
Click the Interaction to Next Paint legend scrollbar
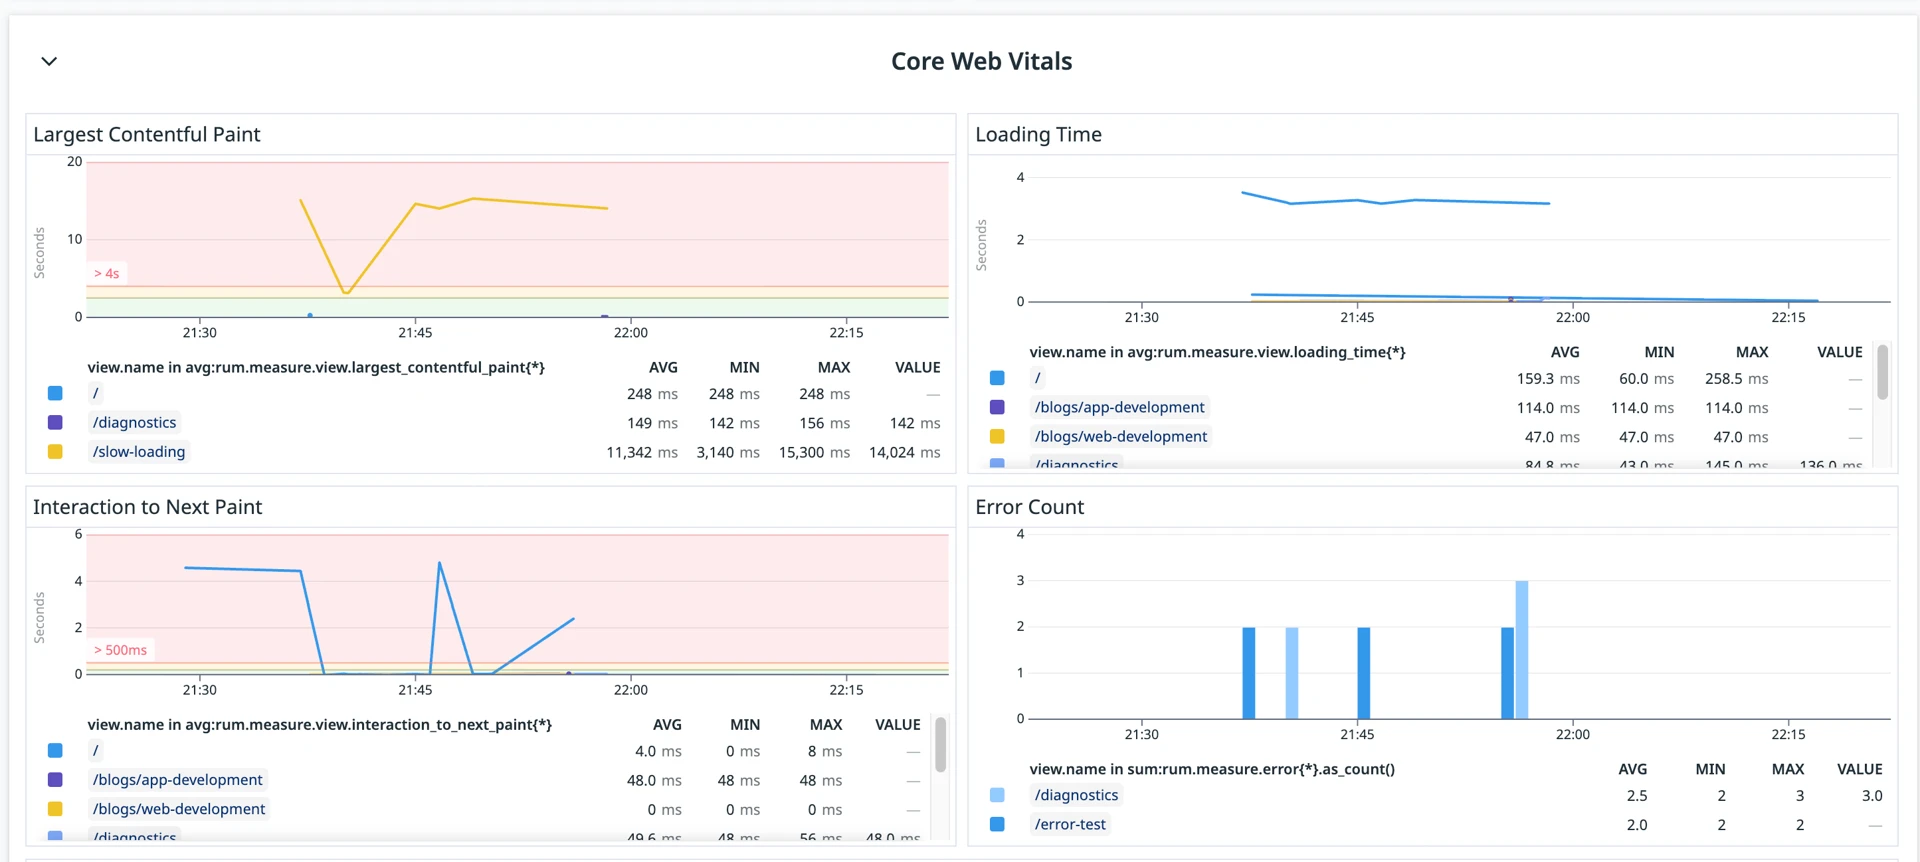coord(940,745)
